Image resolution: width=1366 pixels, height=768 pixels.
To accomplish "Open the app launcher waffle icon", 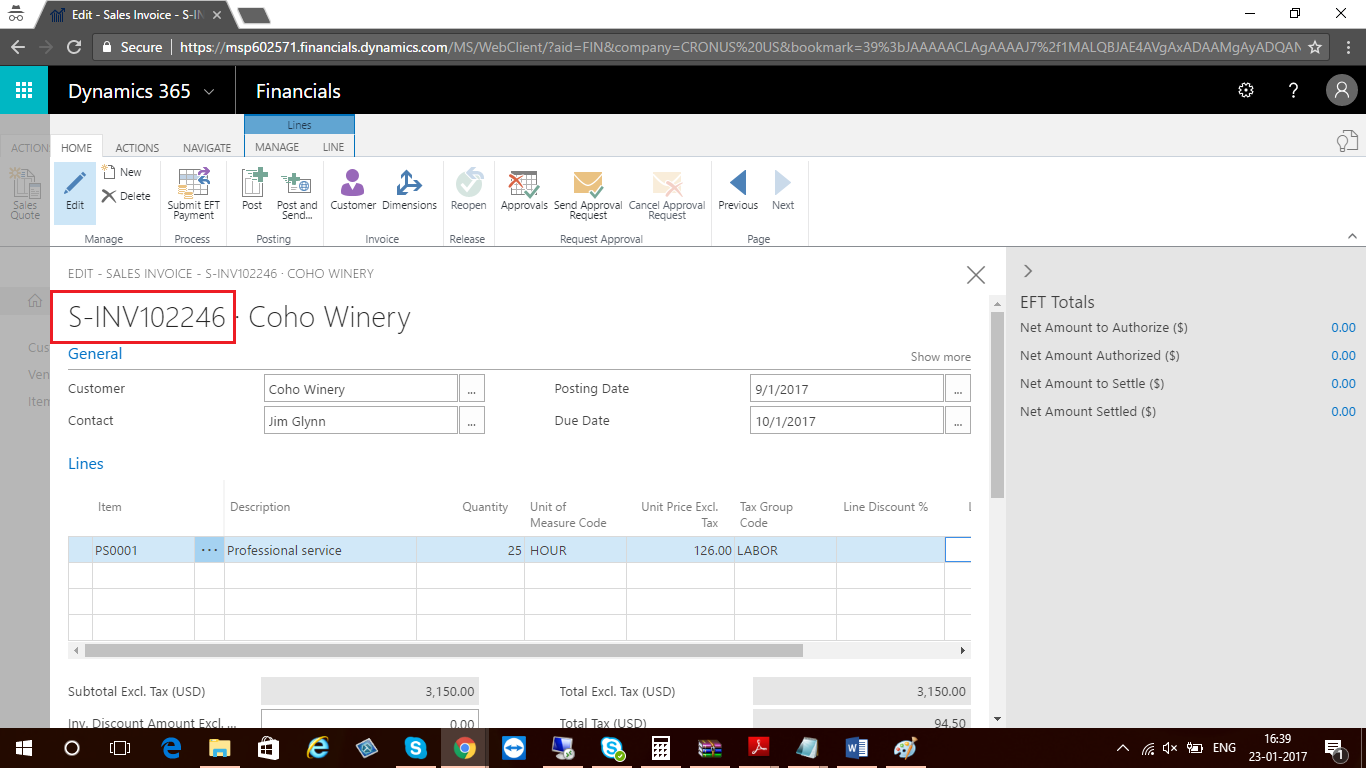I will pos(24,91).
